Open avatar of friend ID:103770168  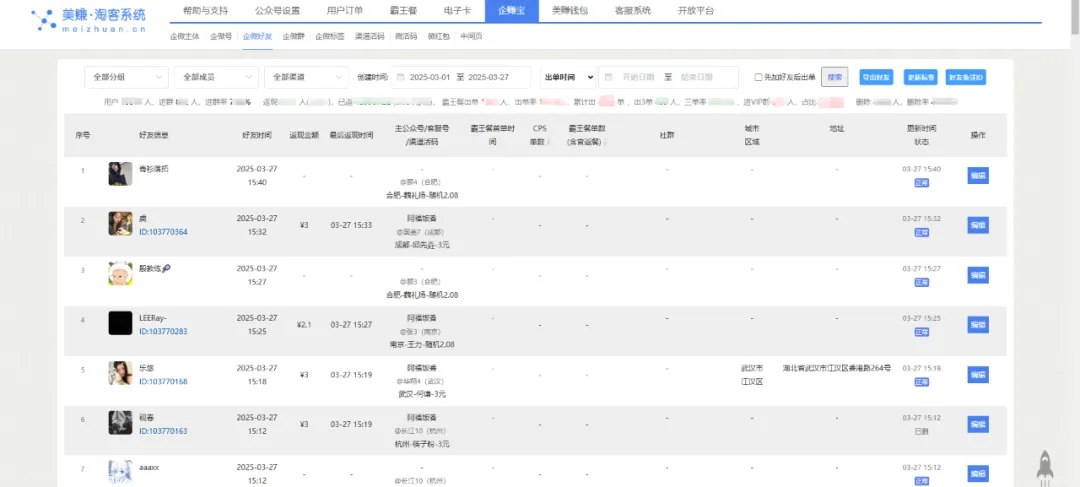[x=120, y=373]
